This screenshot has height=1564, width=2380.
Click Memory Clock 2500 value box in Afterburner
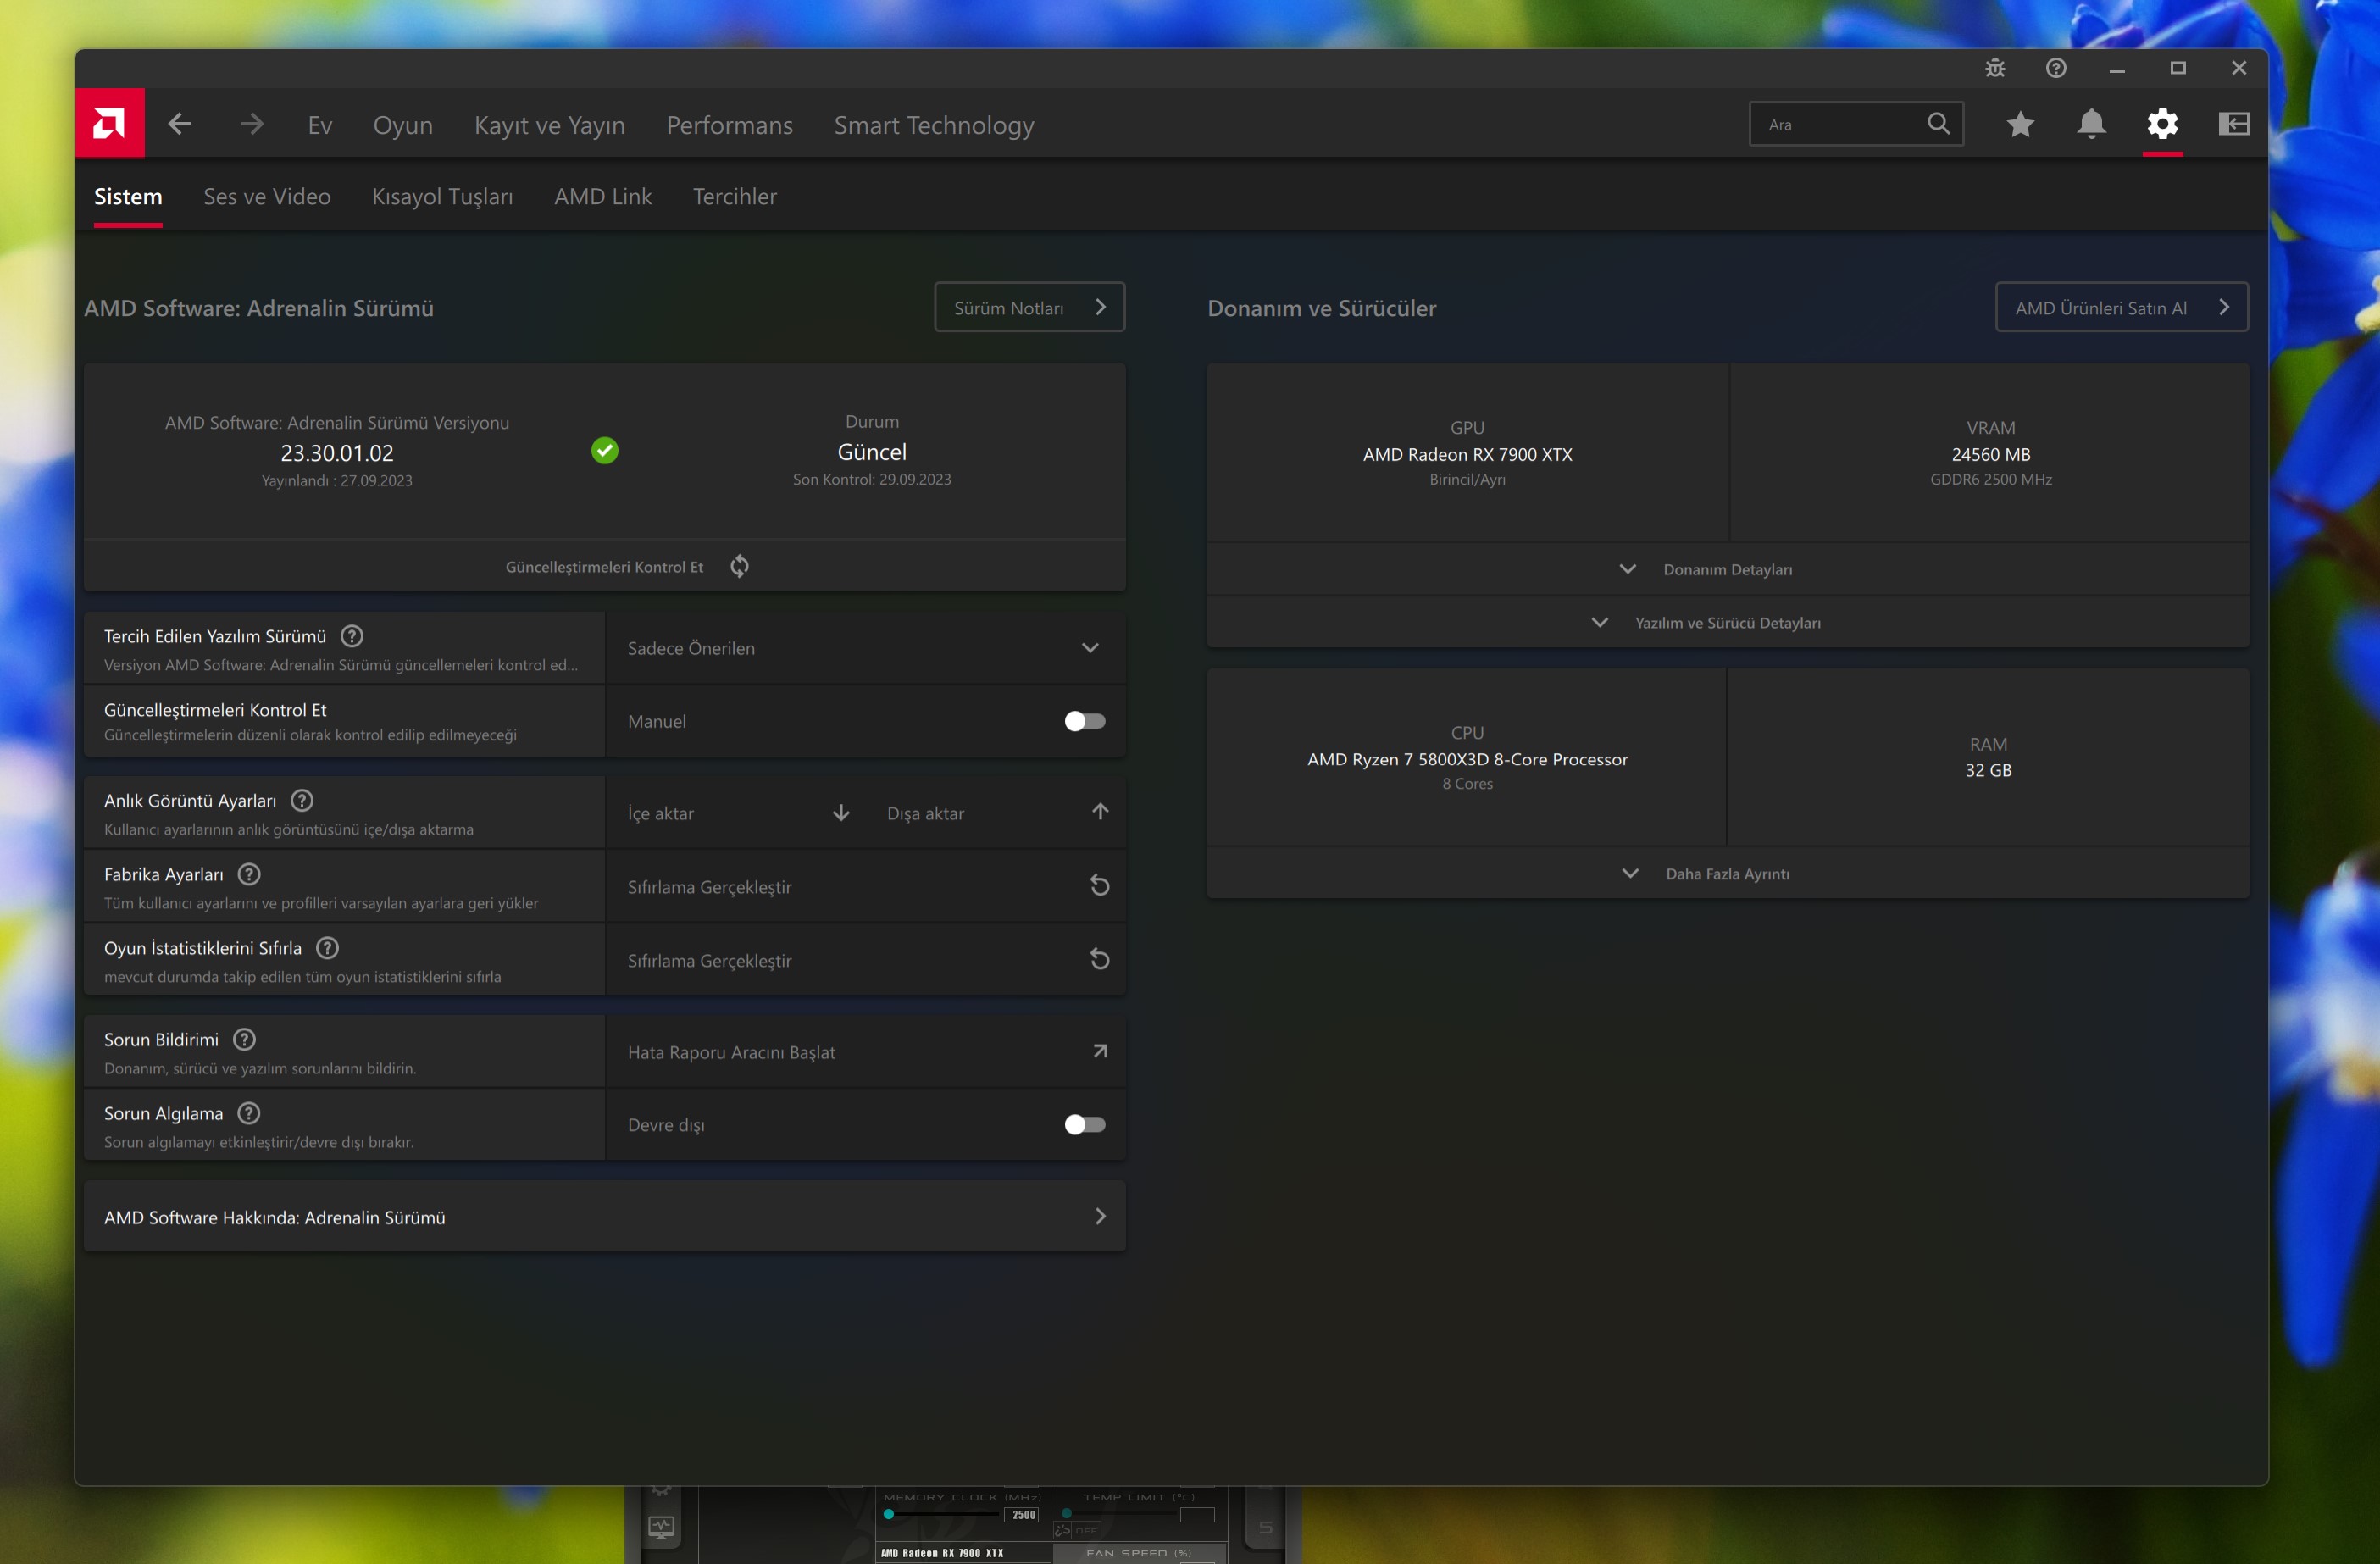click(1021, 1514)
